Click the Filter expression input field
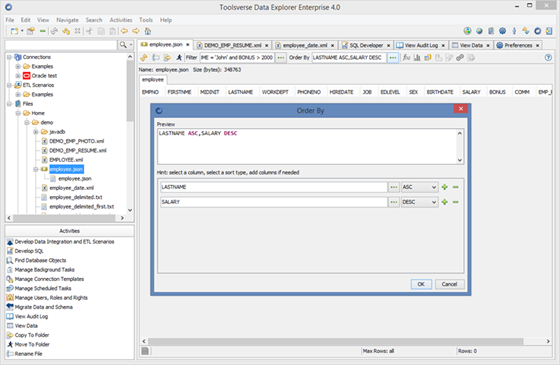This screenshot has width=560, height=365. tap(237, 58)
